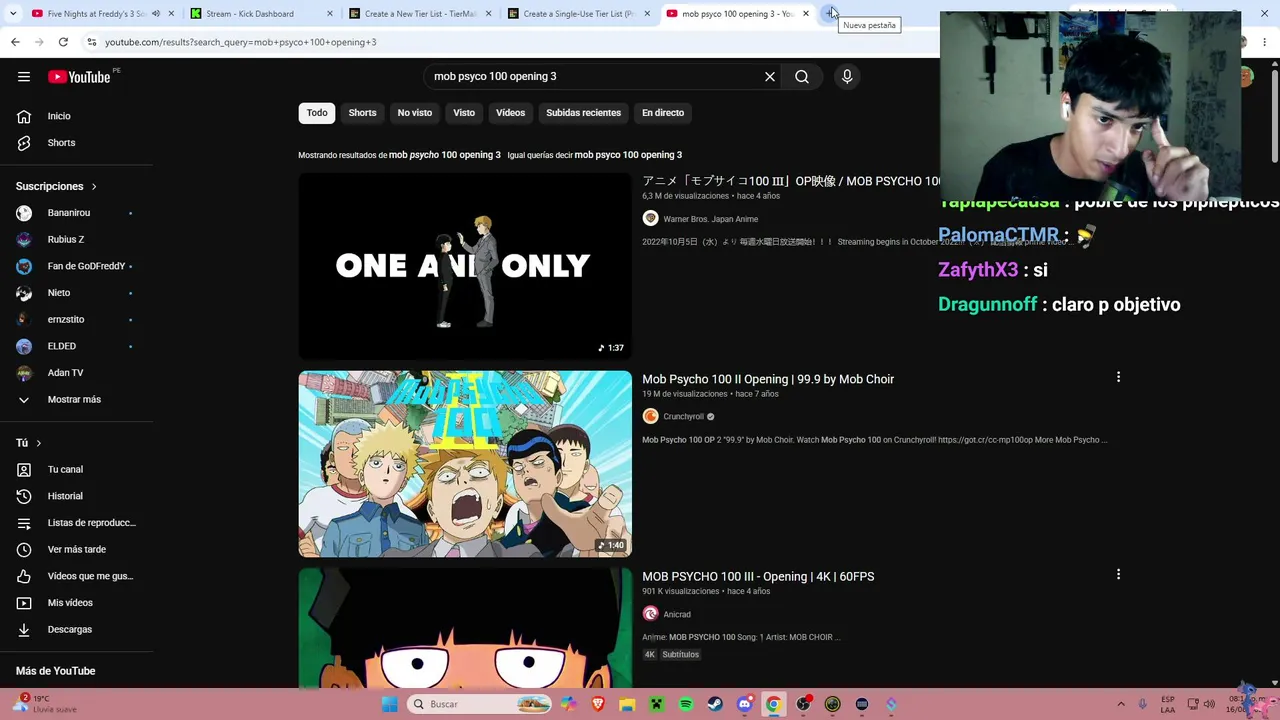Go to the YouTube home logo
Screen dimensions: 1280x720
pyautogui.click(x=79, y=77)
